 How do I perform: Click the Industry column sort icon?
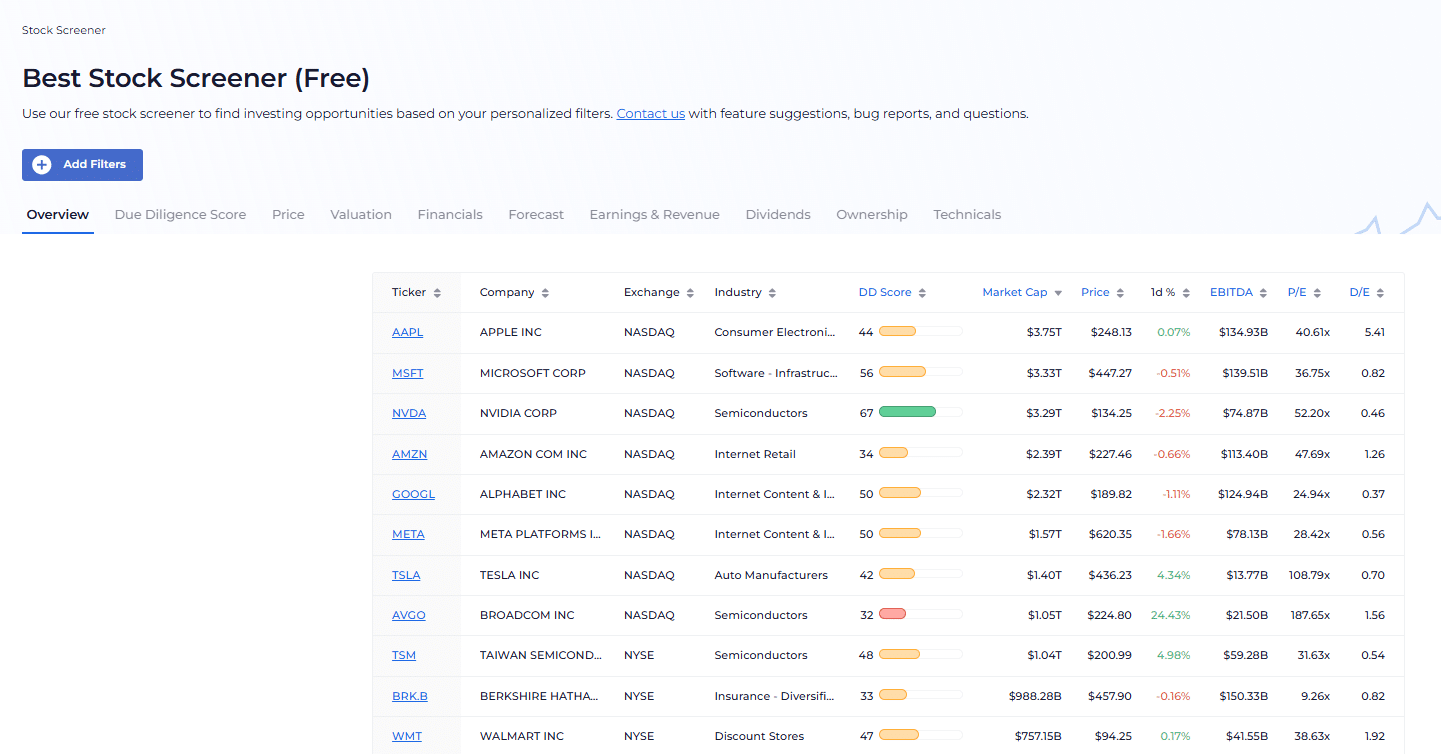[x=773, y=293]
